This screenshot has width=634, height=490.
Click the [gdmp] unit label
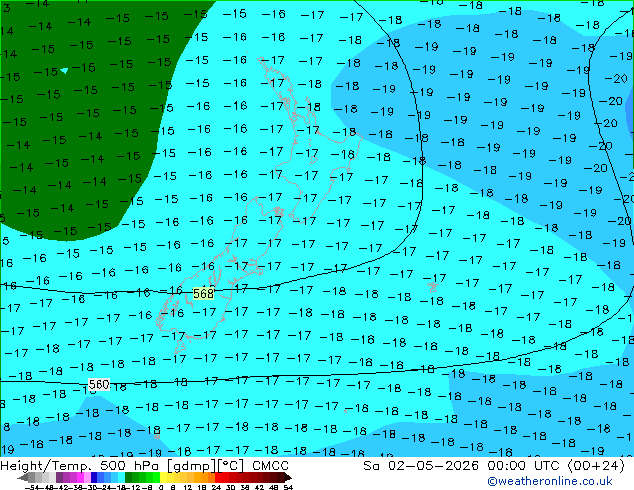(192, 466)
